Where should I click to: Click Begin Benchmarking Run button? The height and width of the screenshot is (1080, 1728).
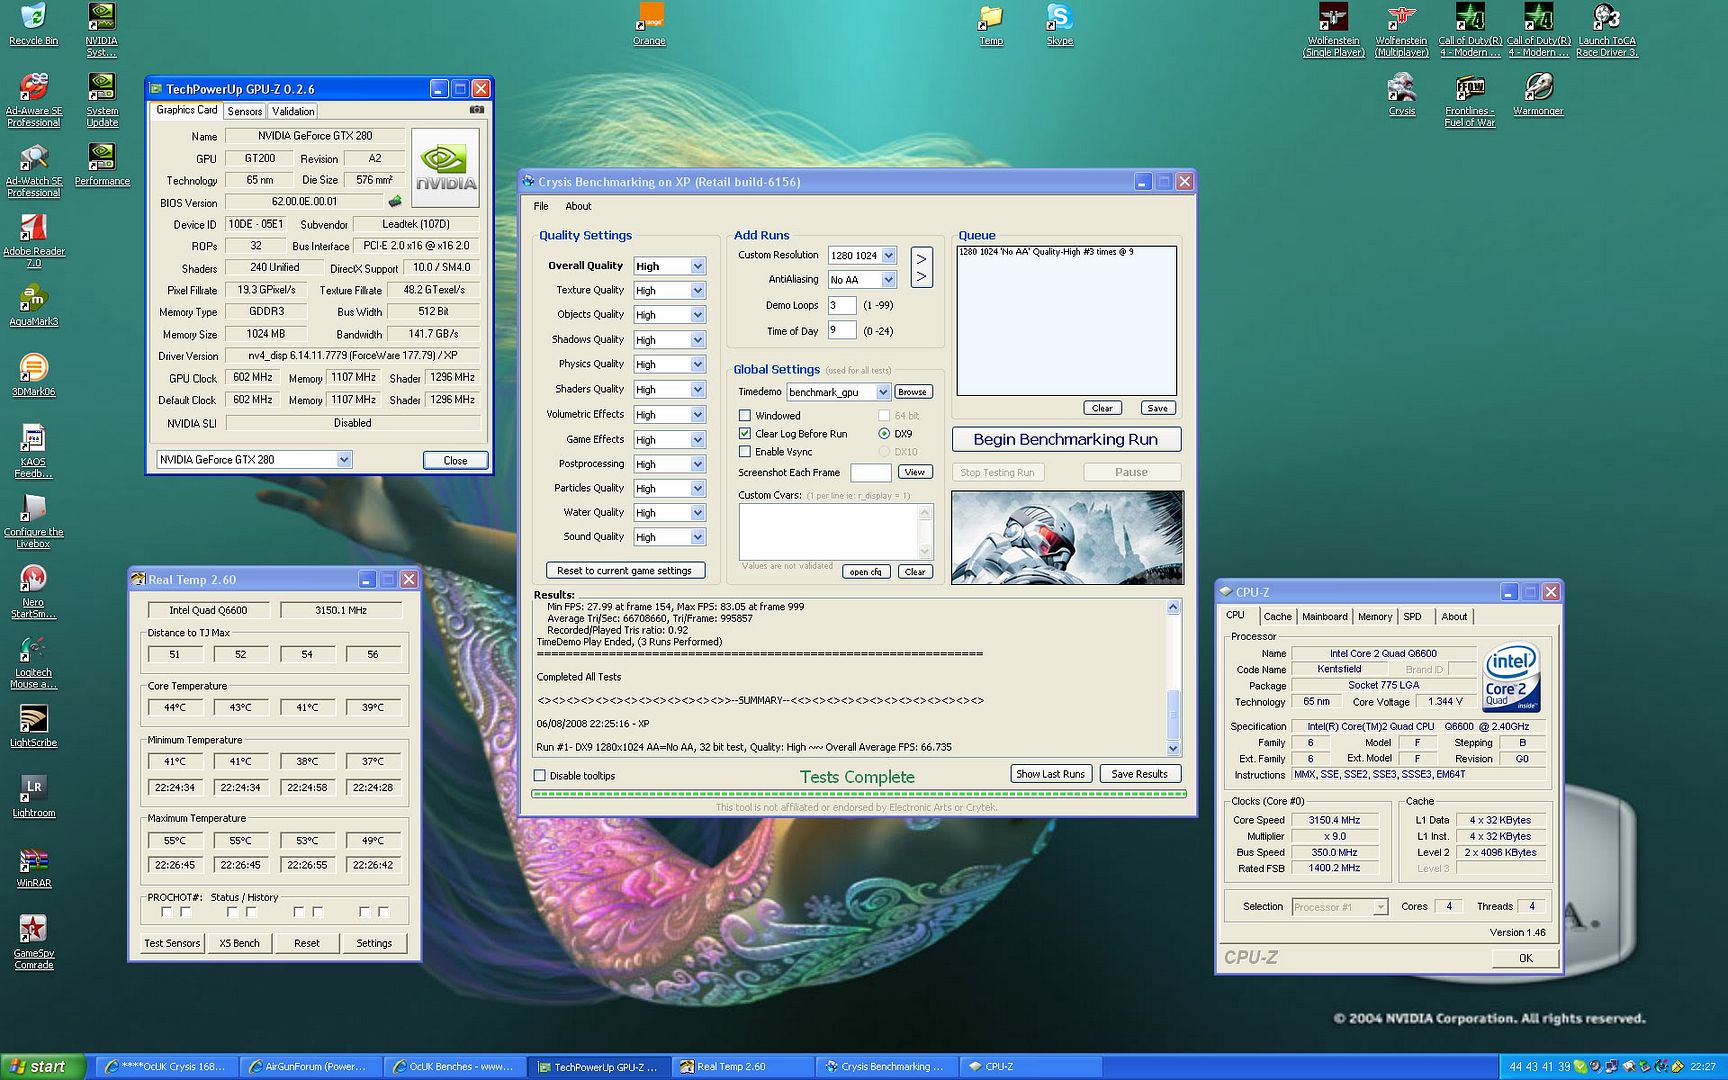[1066, 439]
